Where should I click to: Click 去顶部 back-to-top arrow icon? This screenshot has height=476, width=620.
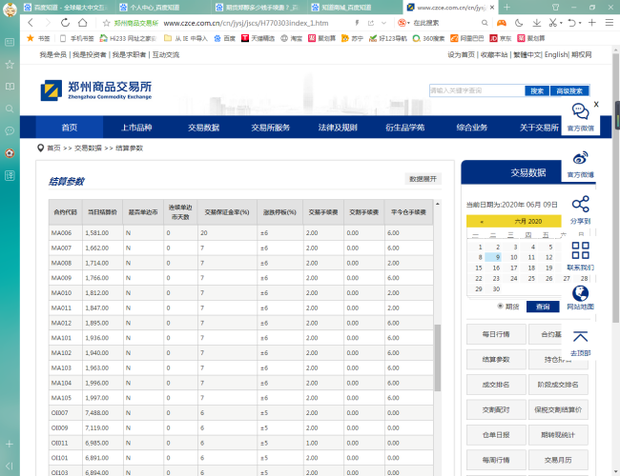tap(580, 338)
